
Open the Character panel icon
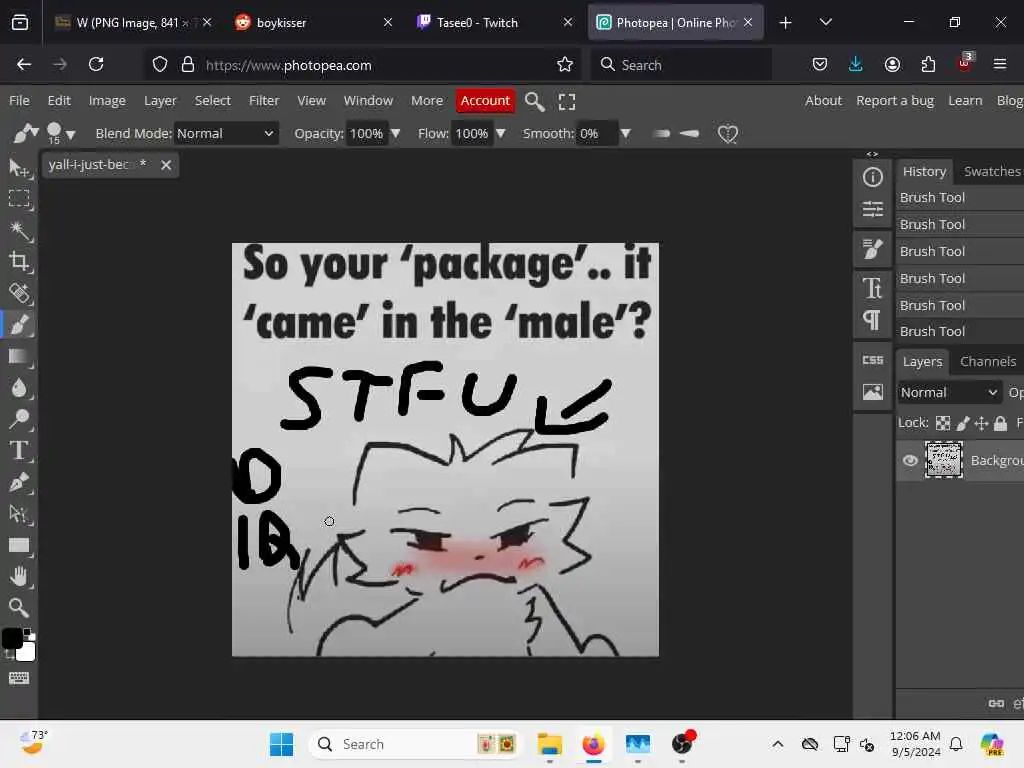tap(872, 288)
